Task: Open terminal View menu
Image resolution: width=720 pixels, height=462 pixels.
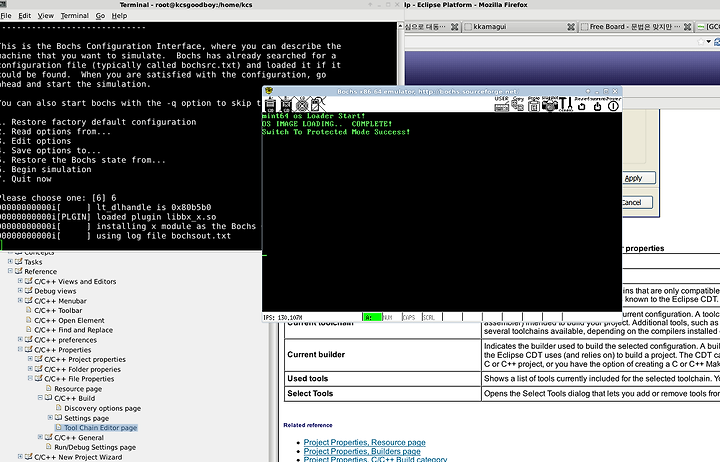Action: click(45, 16)
